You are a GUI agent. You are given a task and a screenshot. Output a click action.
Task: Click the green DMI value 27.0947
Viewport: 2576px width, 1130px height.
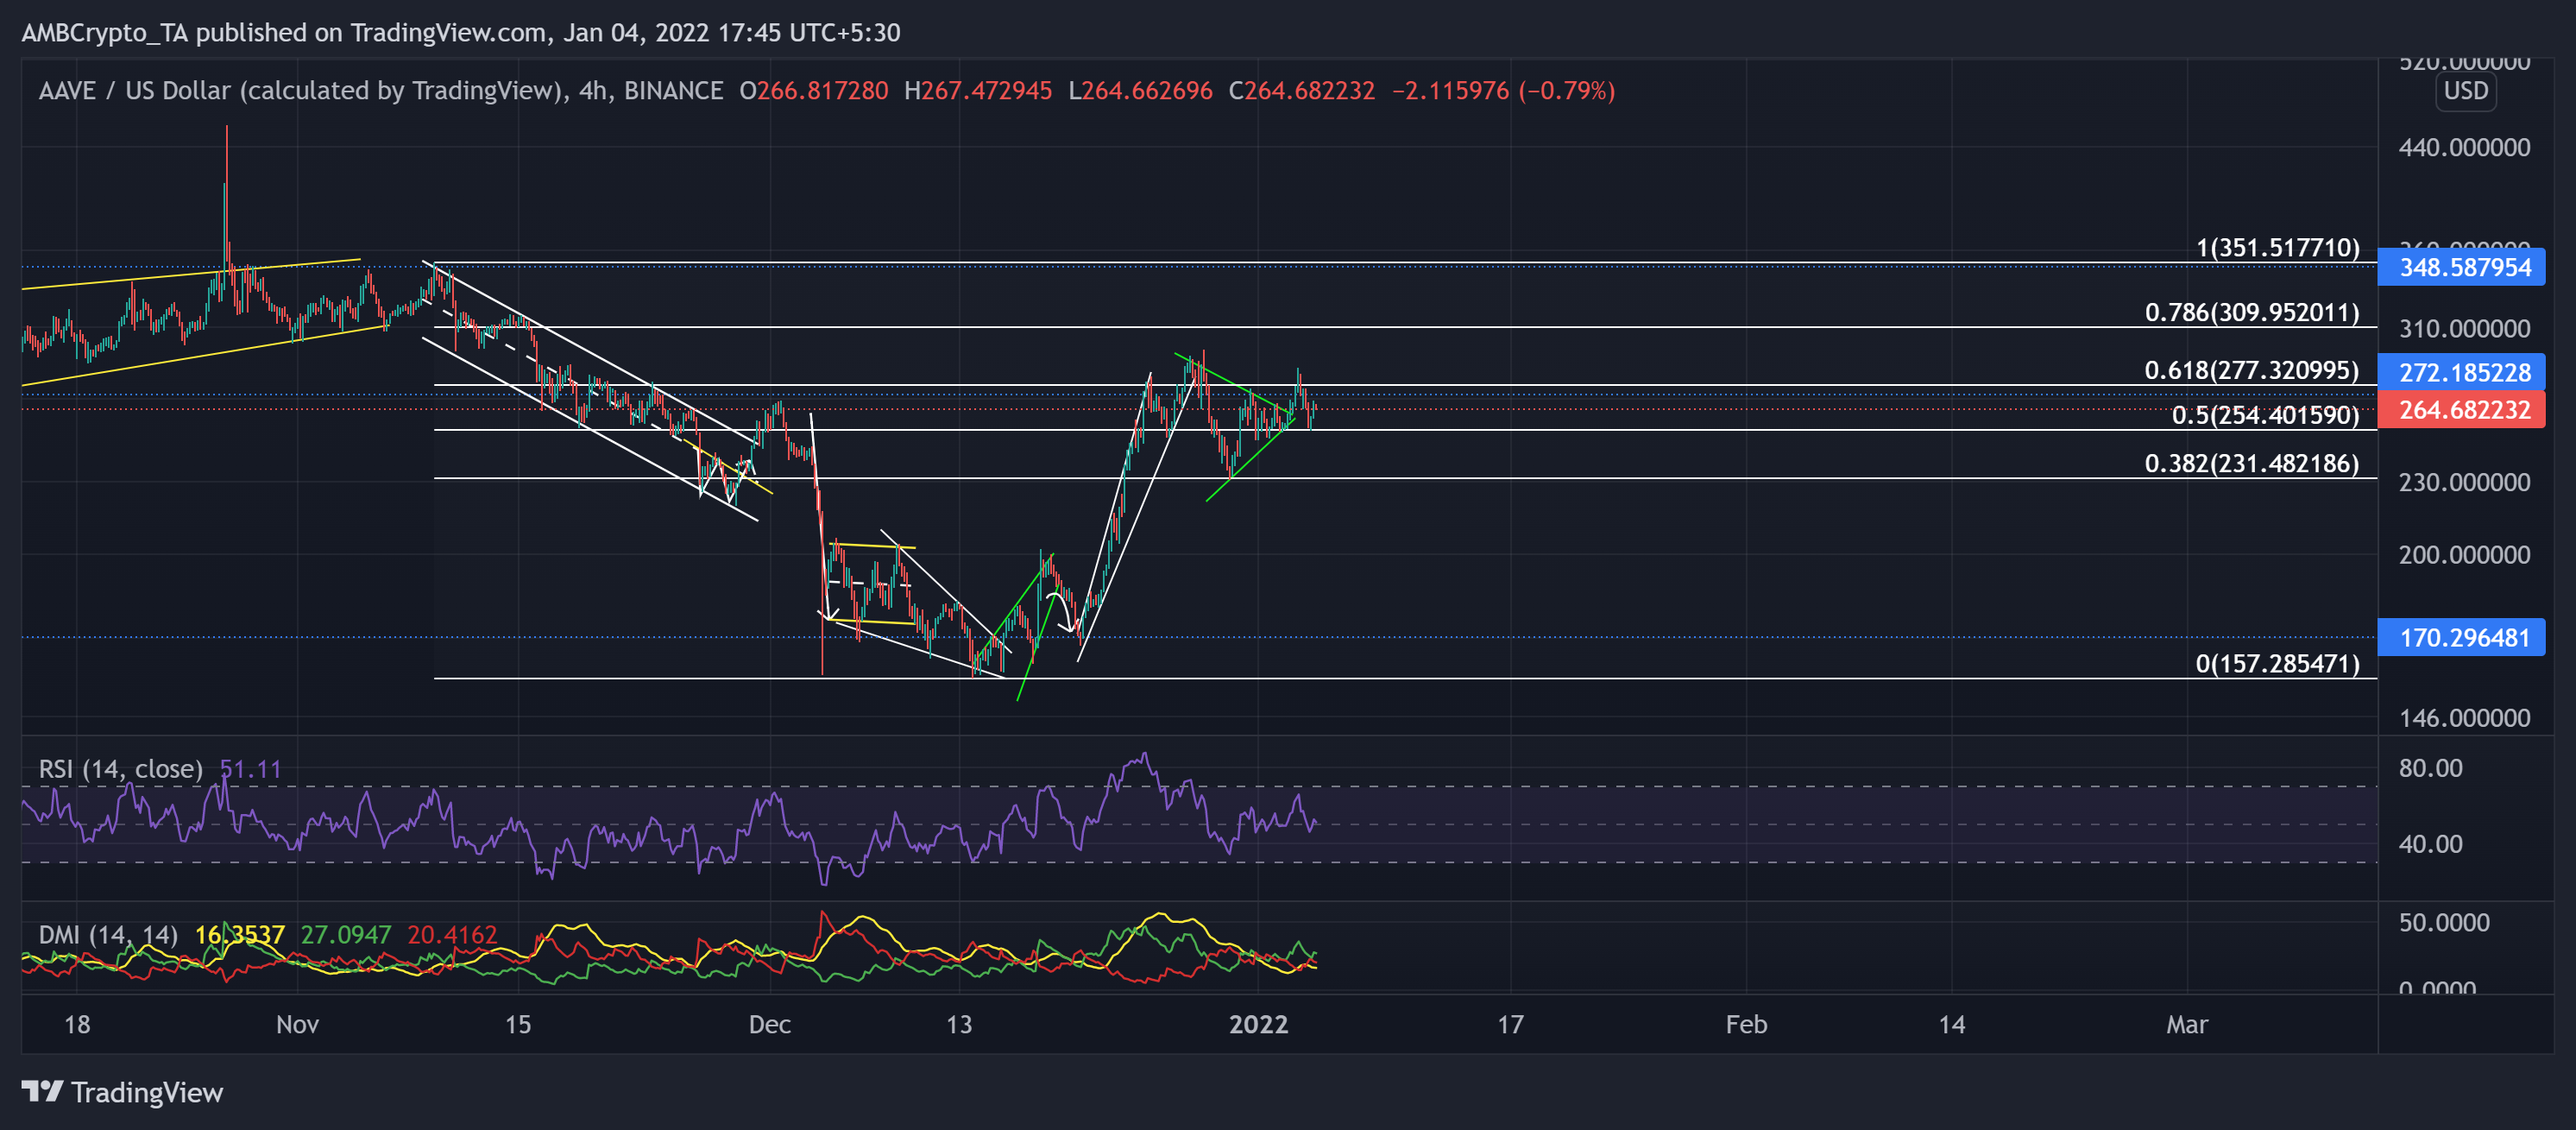(345, 935)
